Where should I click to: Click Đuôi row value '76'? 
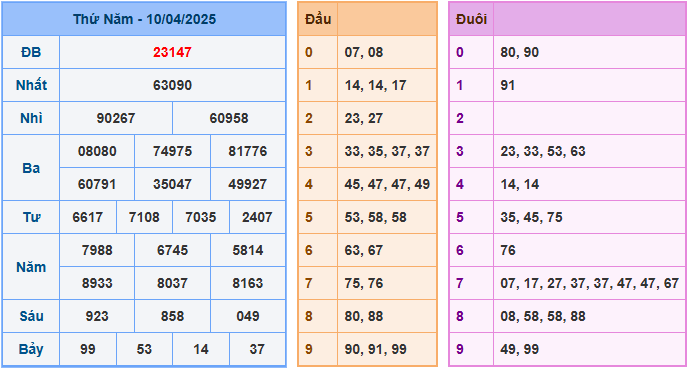tap(508, 250)
